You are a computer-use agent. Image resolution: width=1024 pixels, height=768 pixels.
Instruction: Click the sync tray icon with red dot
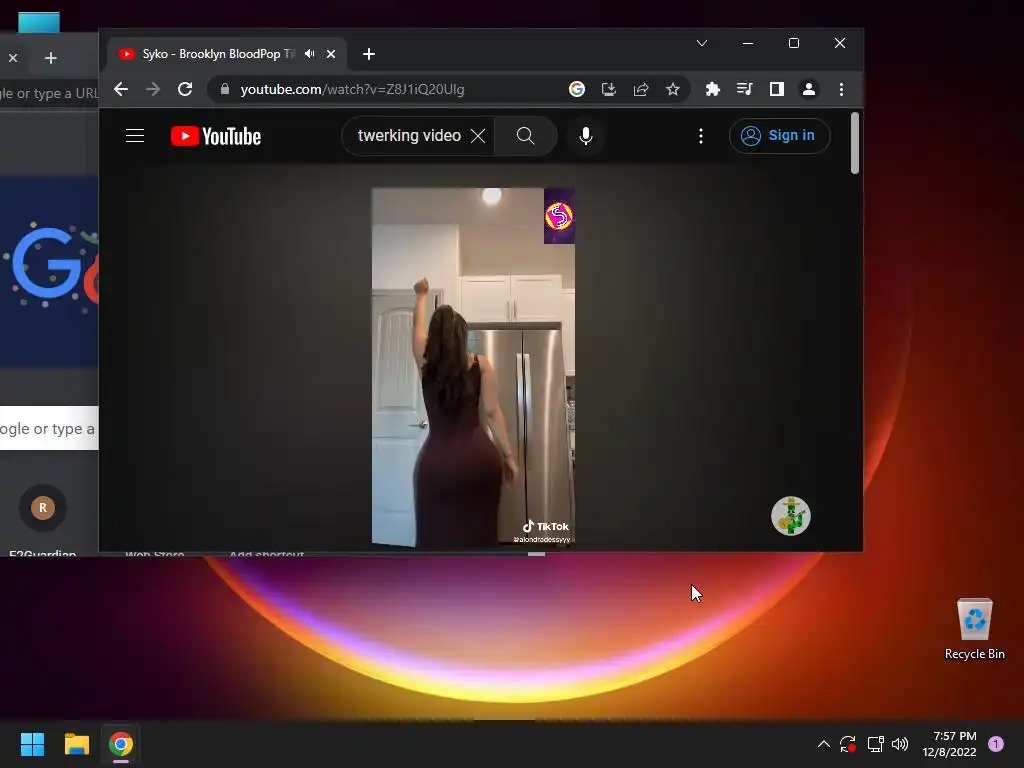tap(848, 744)
